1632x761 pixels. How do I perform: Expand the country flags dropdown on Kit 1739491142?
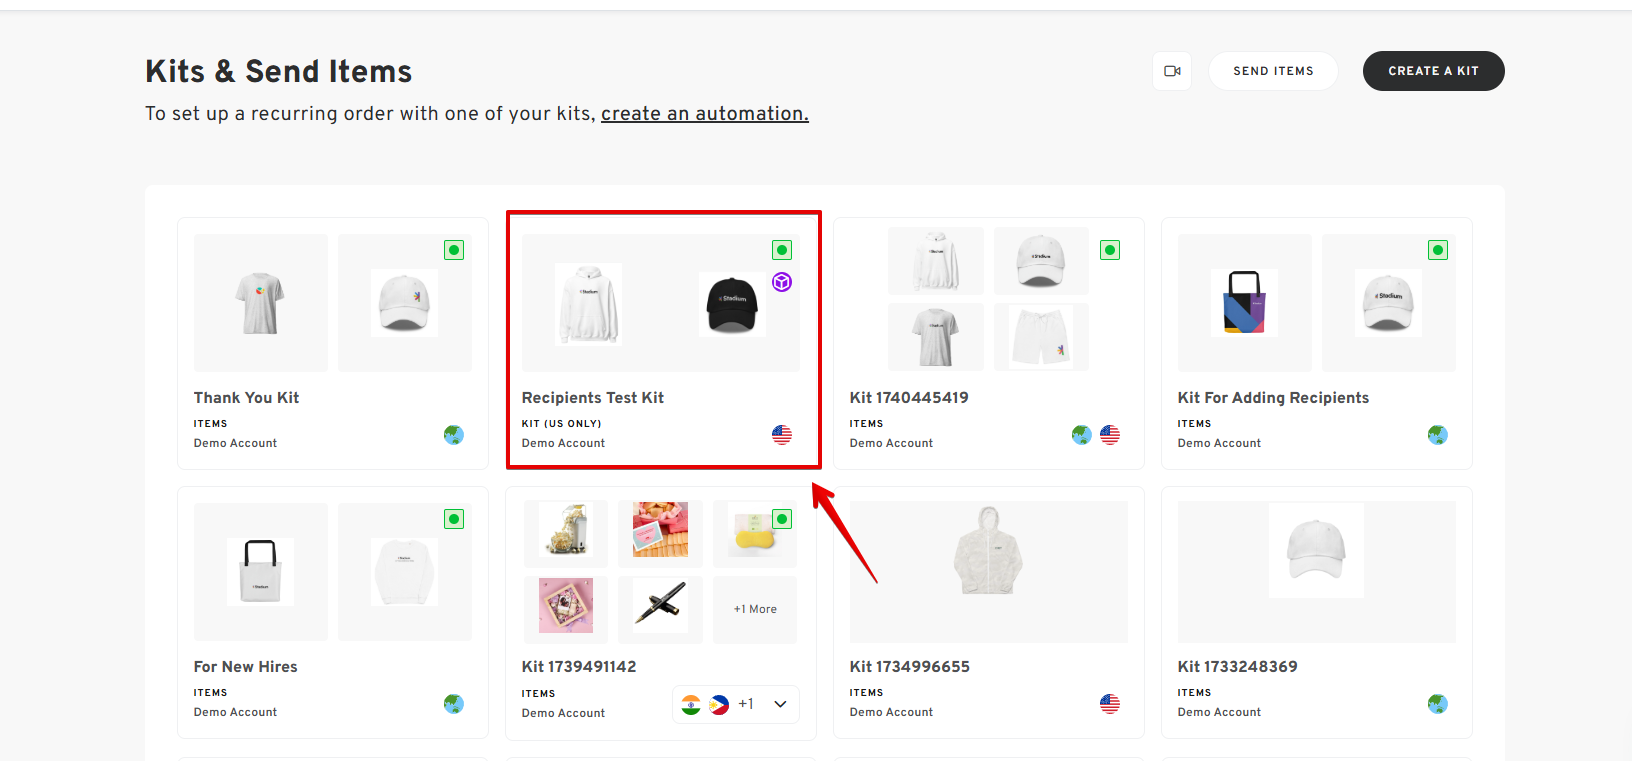[781, 704]
